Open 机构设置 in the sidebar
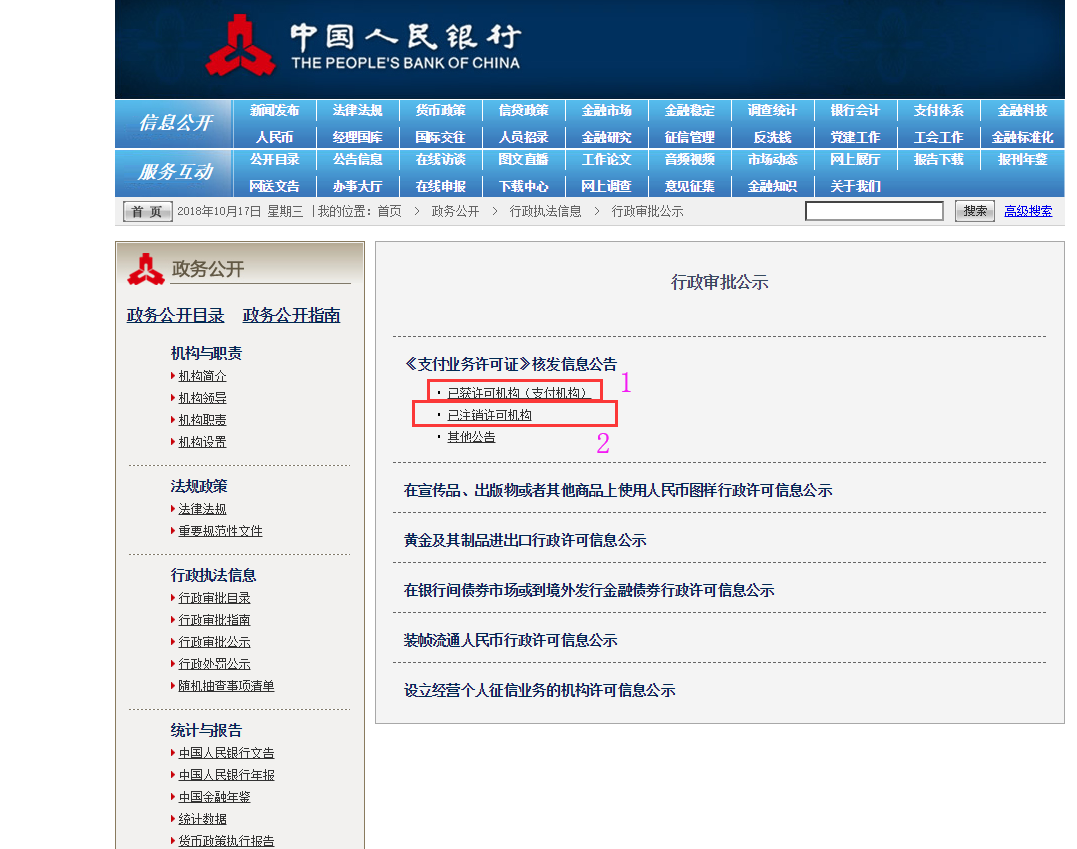The height and width of the screenshot is (849, 1077). 203,442
